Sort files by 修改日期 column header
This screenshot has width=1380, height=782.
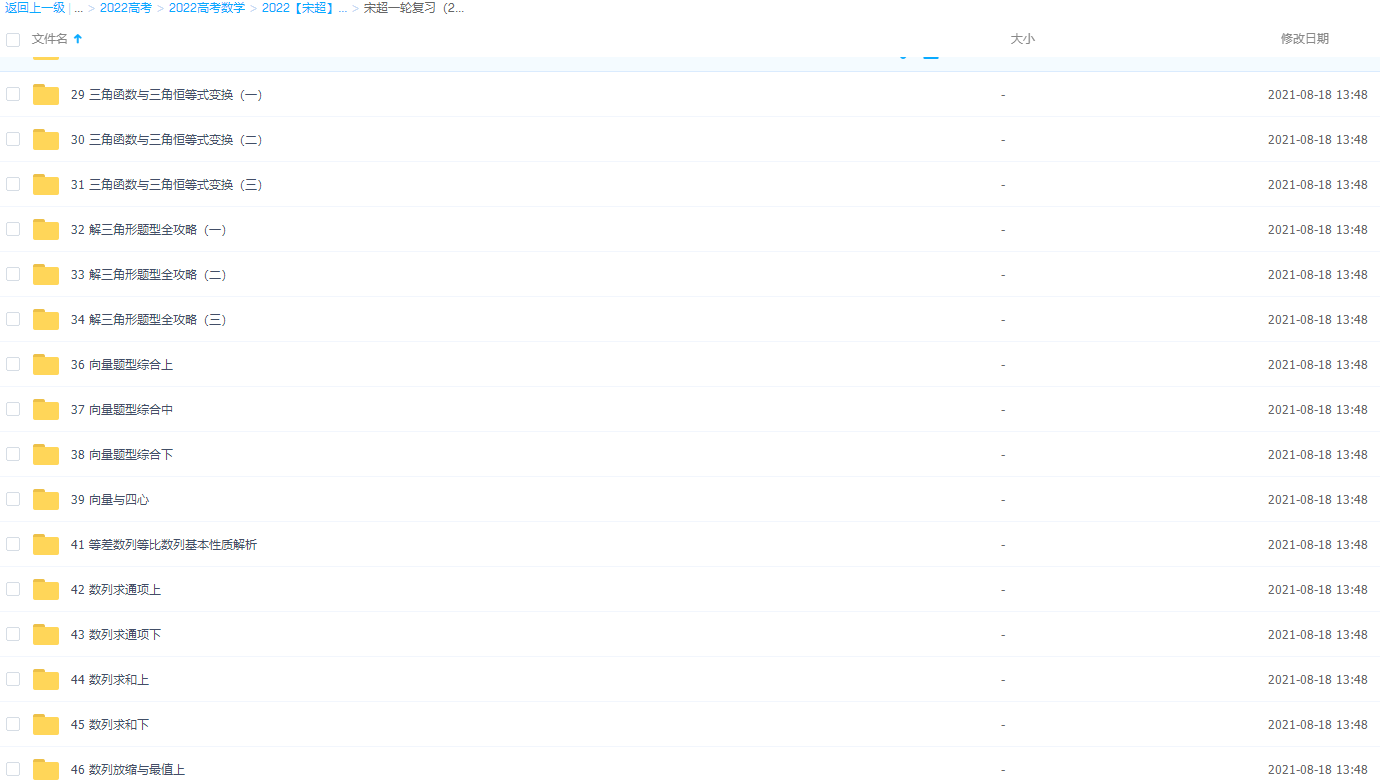(x=1304, y=39)
